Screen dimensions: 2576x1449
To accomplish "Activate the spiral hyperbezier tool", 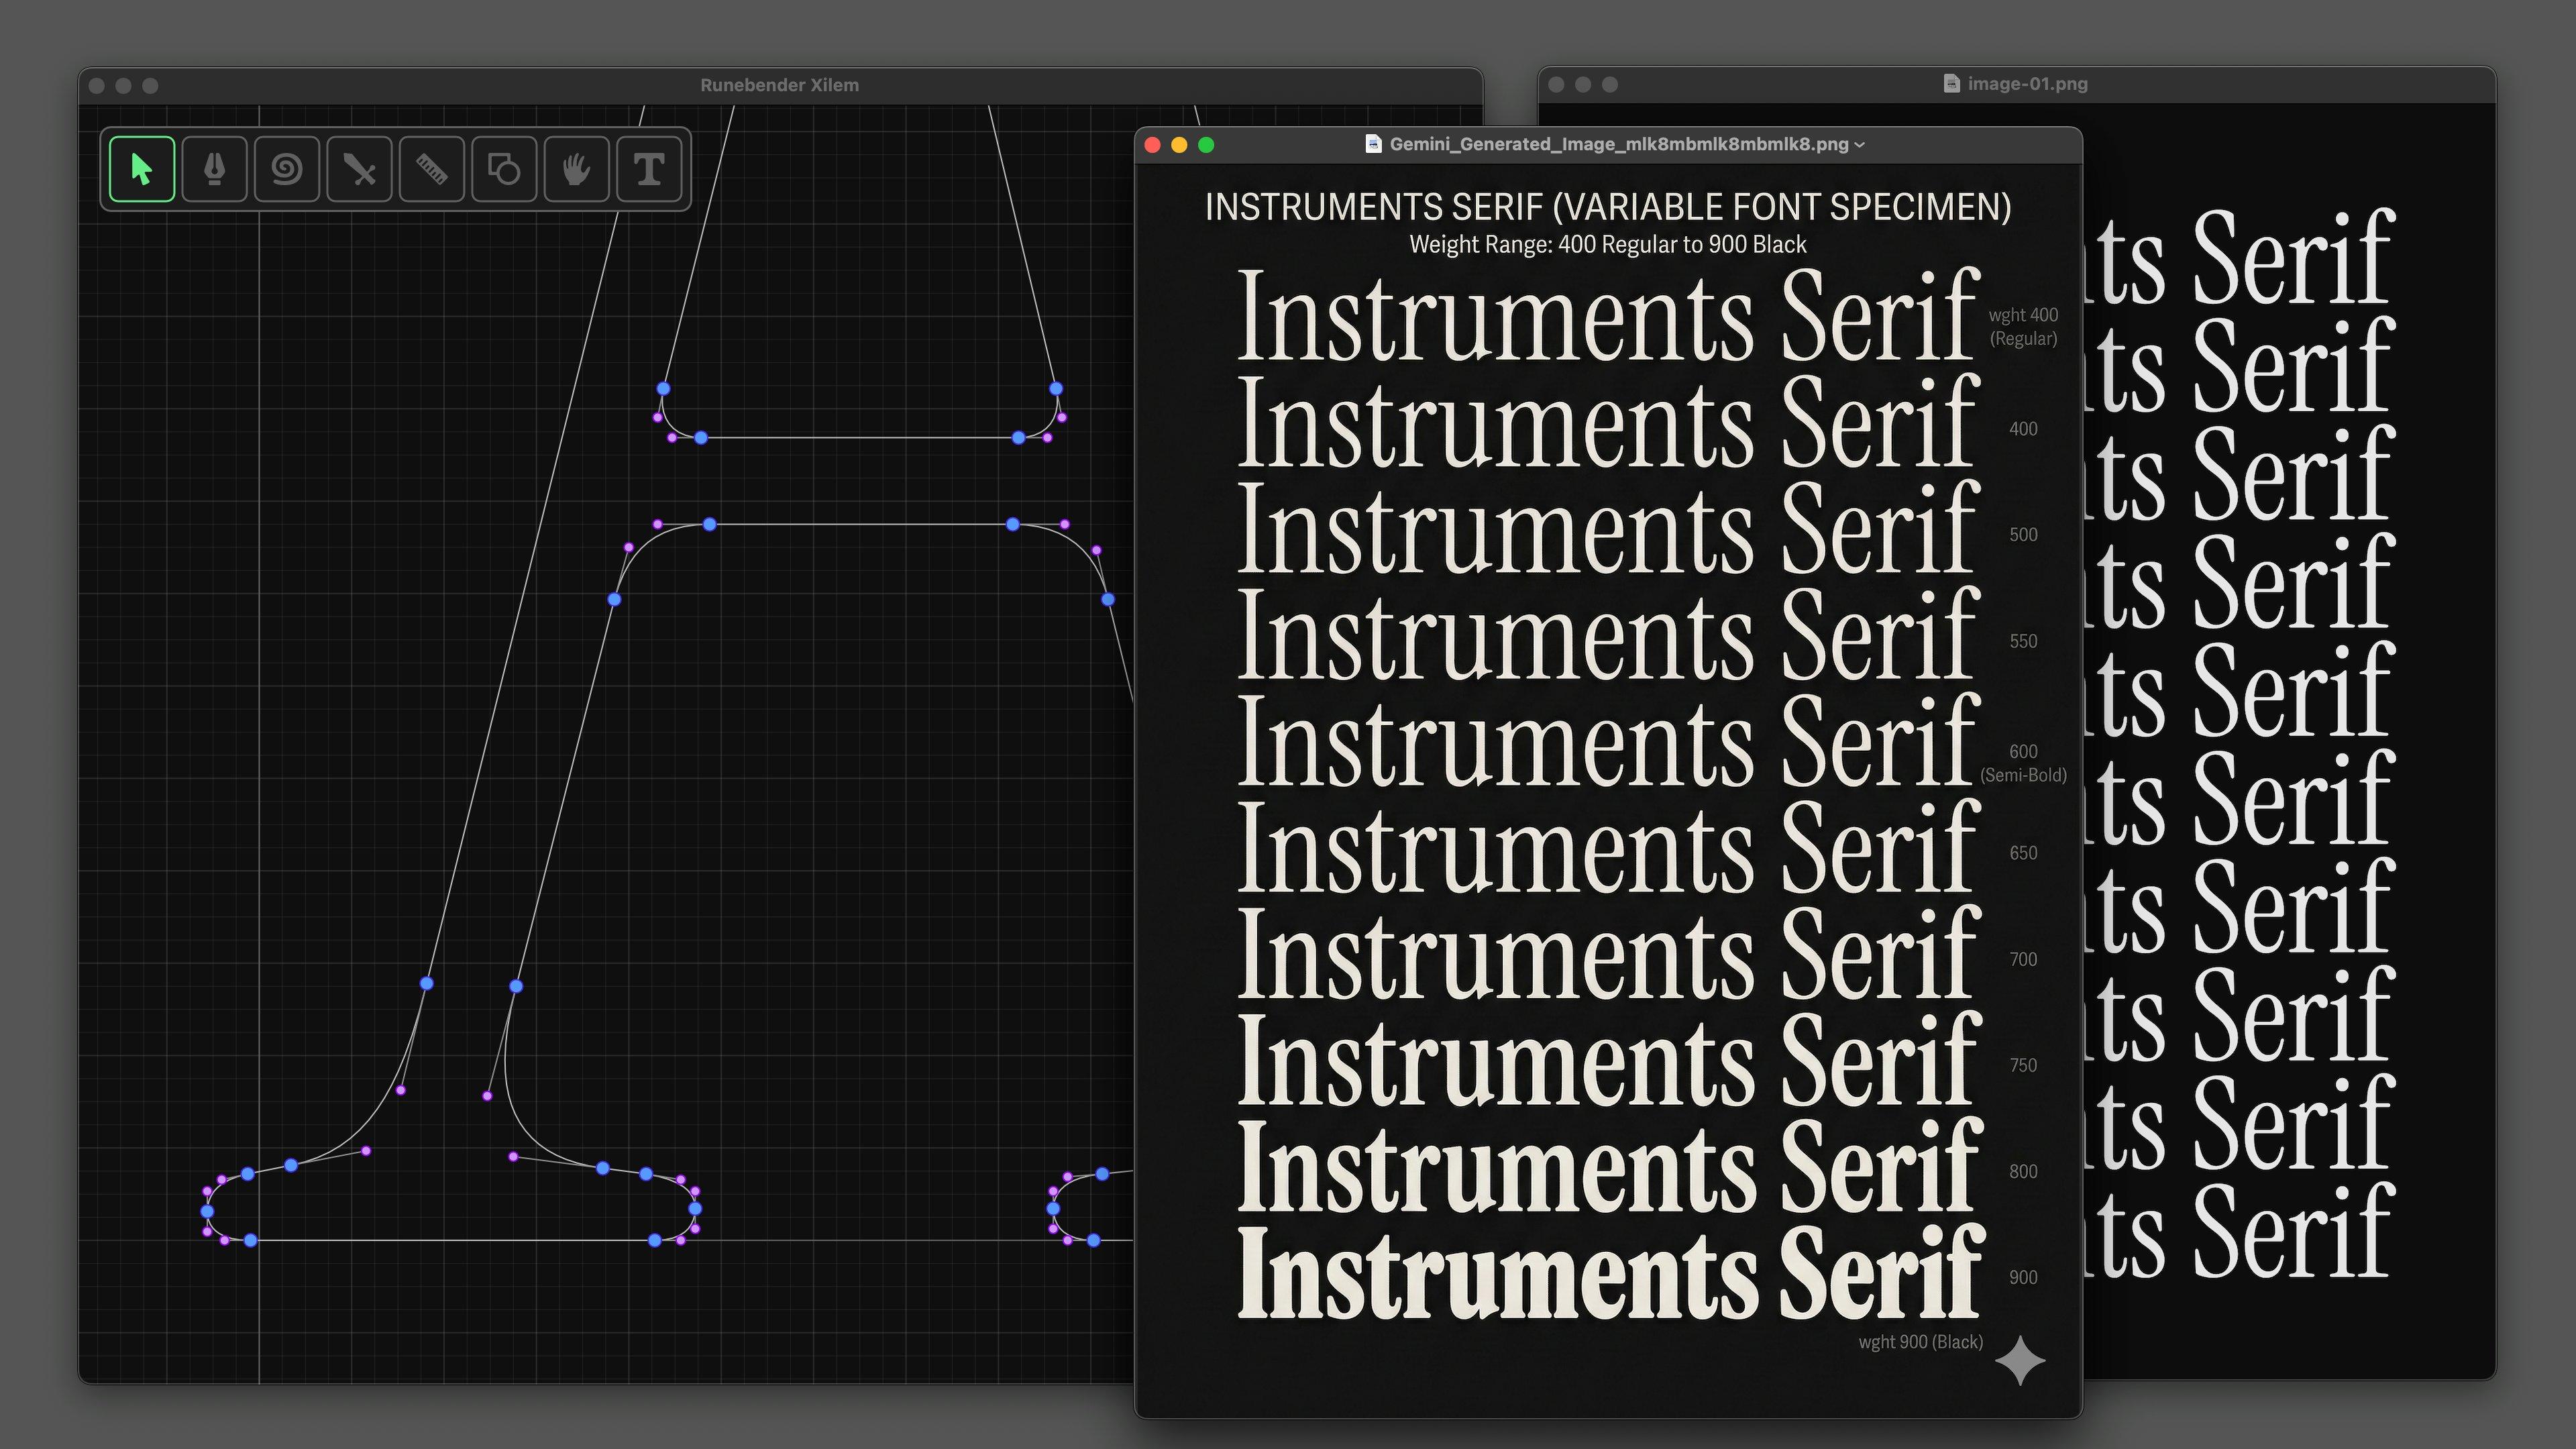I will coord(287,169).
